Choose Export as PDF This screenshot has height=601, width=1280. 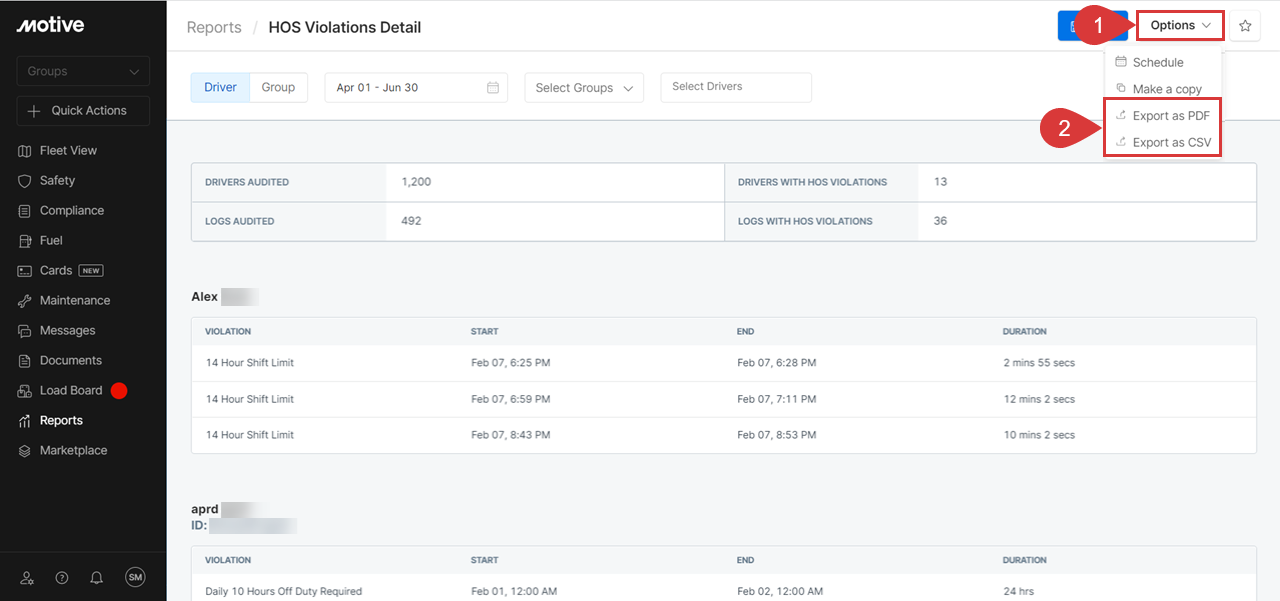(x=1170, y=116)
